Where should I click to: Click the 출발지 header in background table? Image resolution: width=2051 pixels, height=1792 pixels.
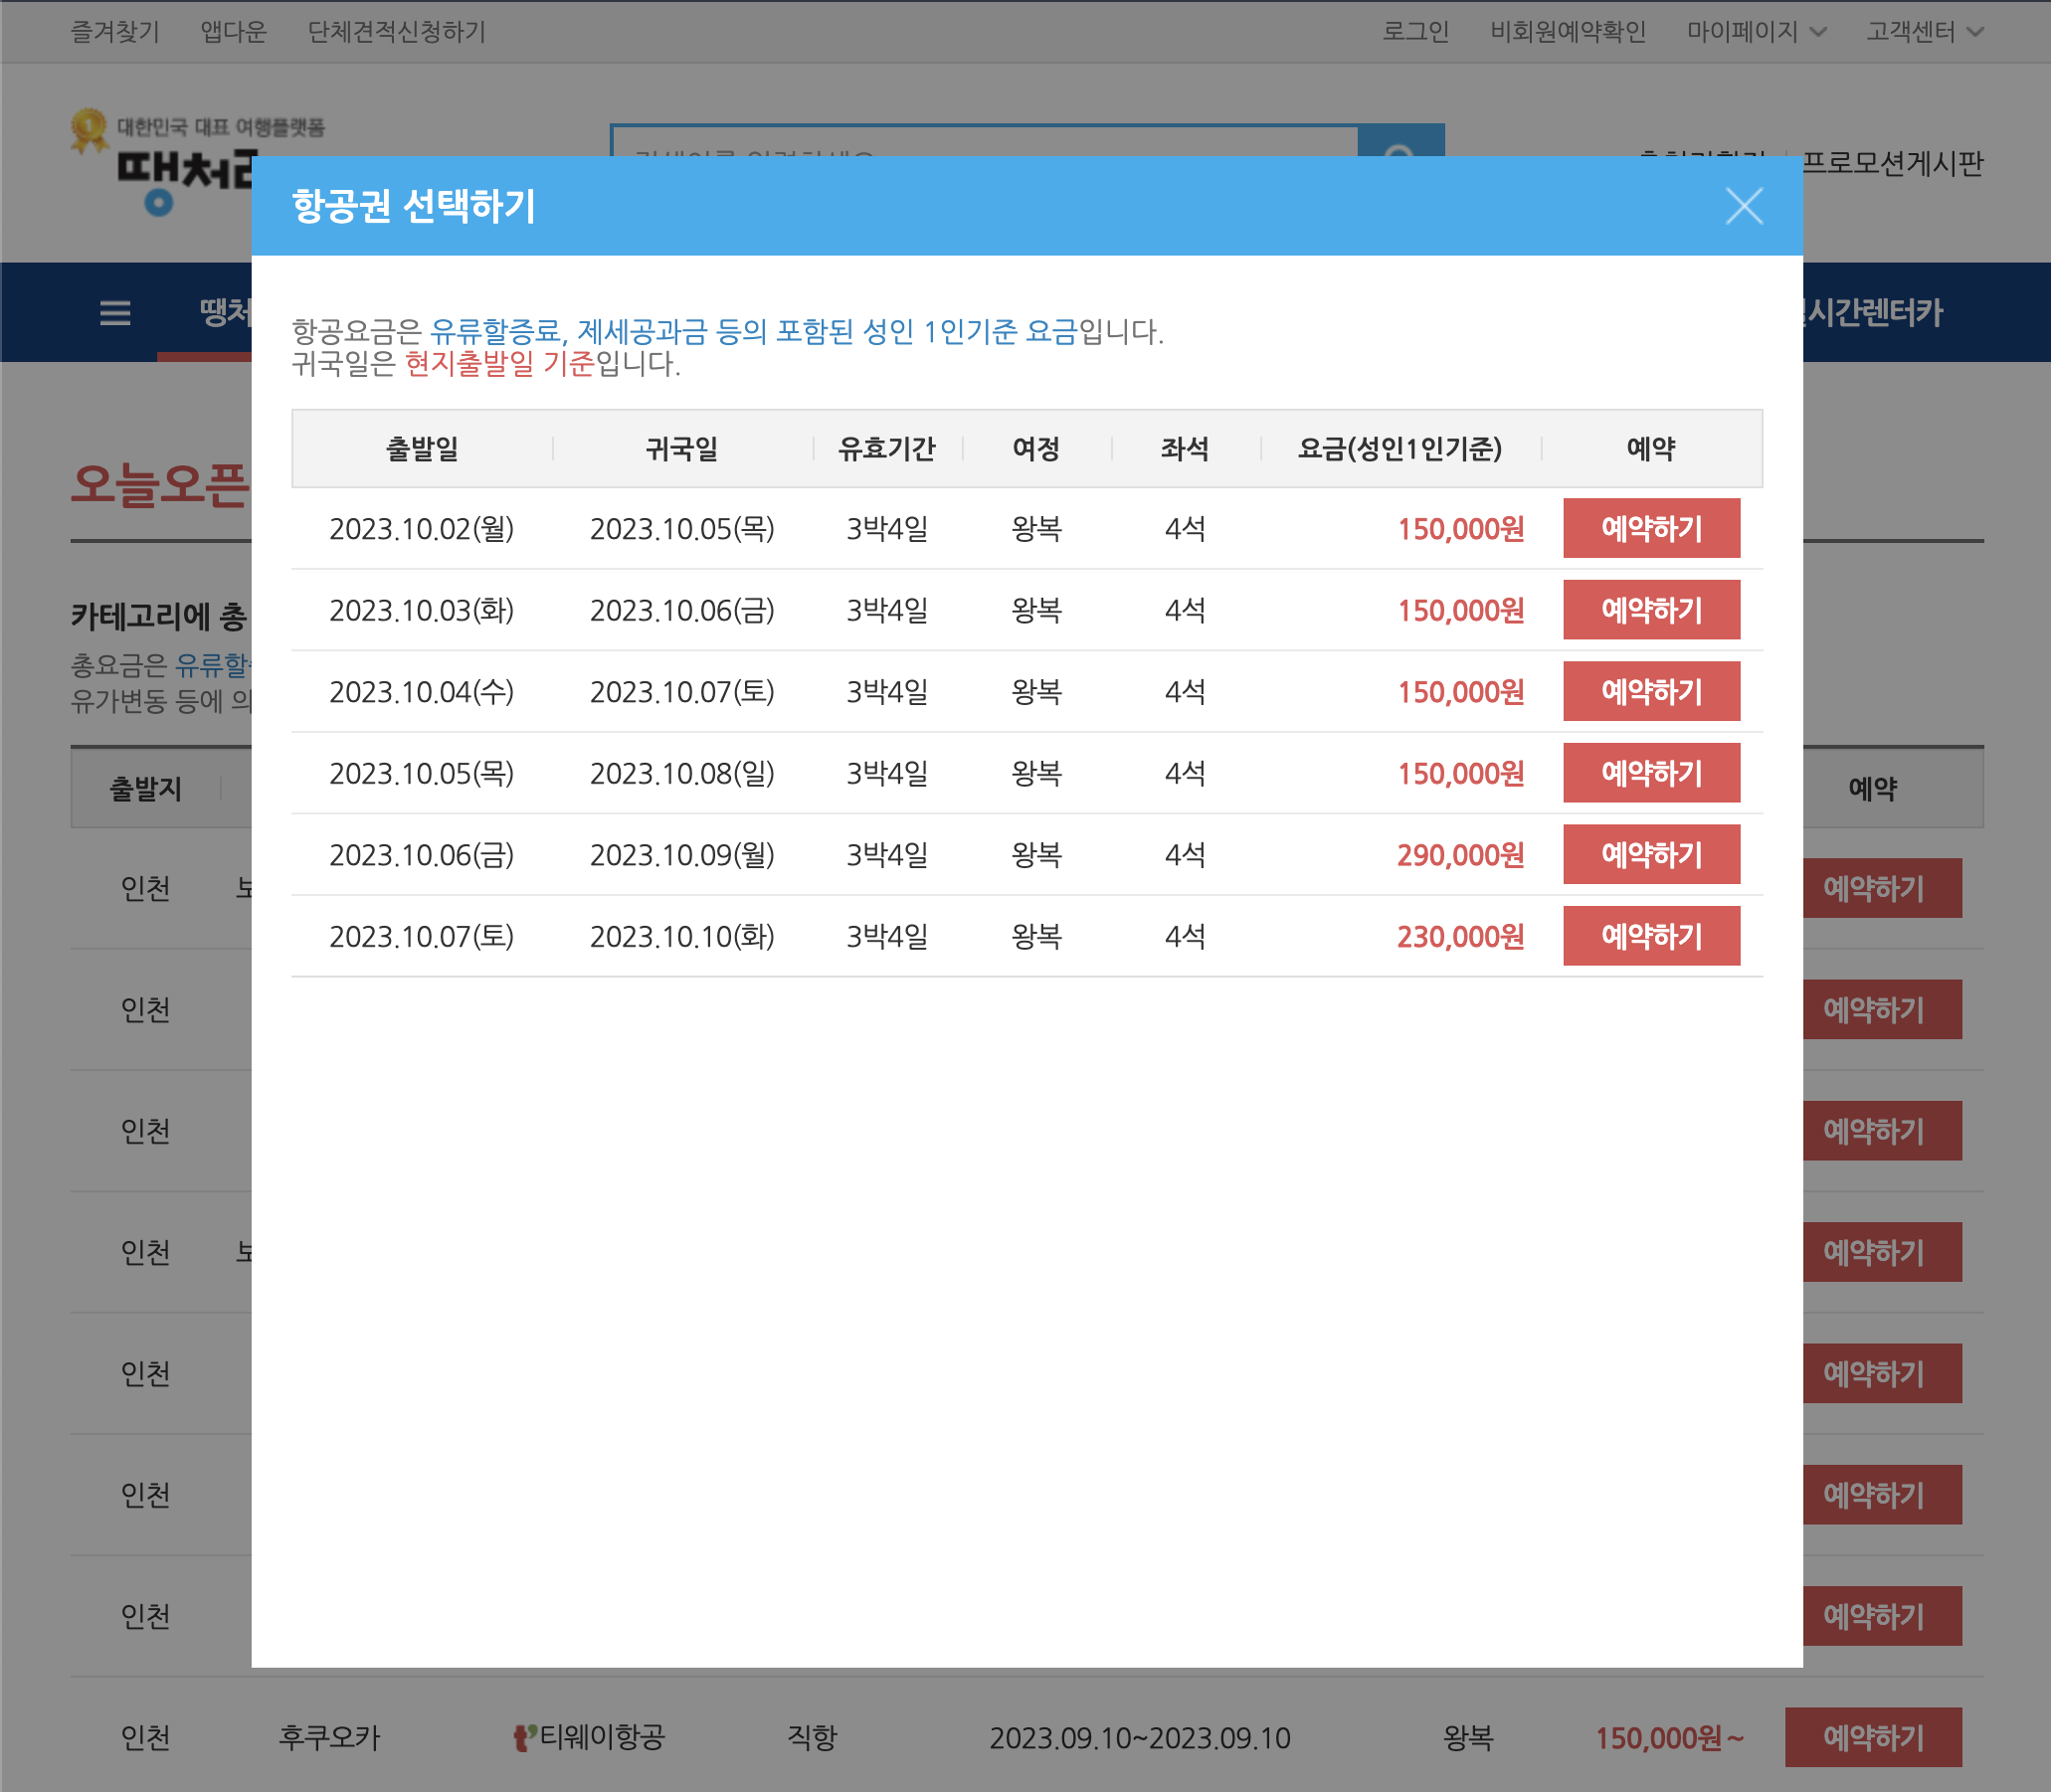[x=146, y=789]
